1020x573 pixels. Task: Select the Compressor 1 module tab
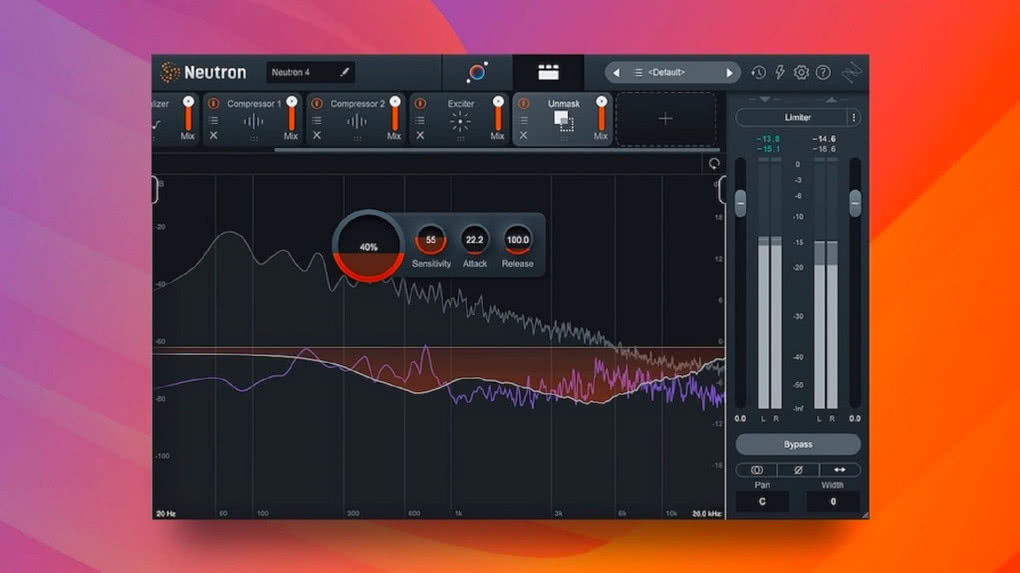point(253,120)
